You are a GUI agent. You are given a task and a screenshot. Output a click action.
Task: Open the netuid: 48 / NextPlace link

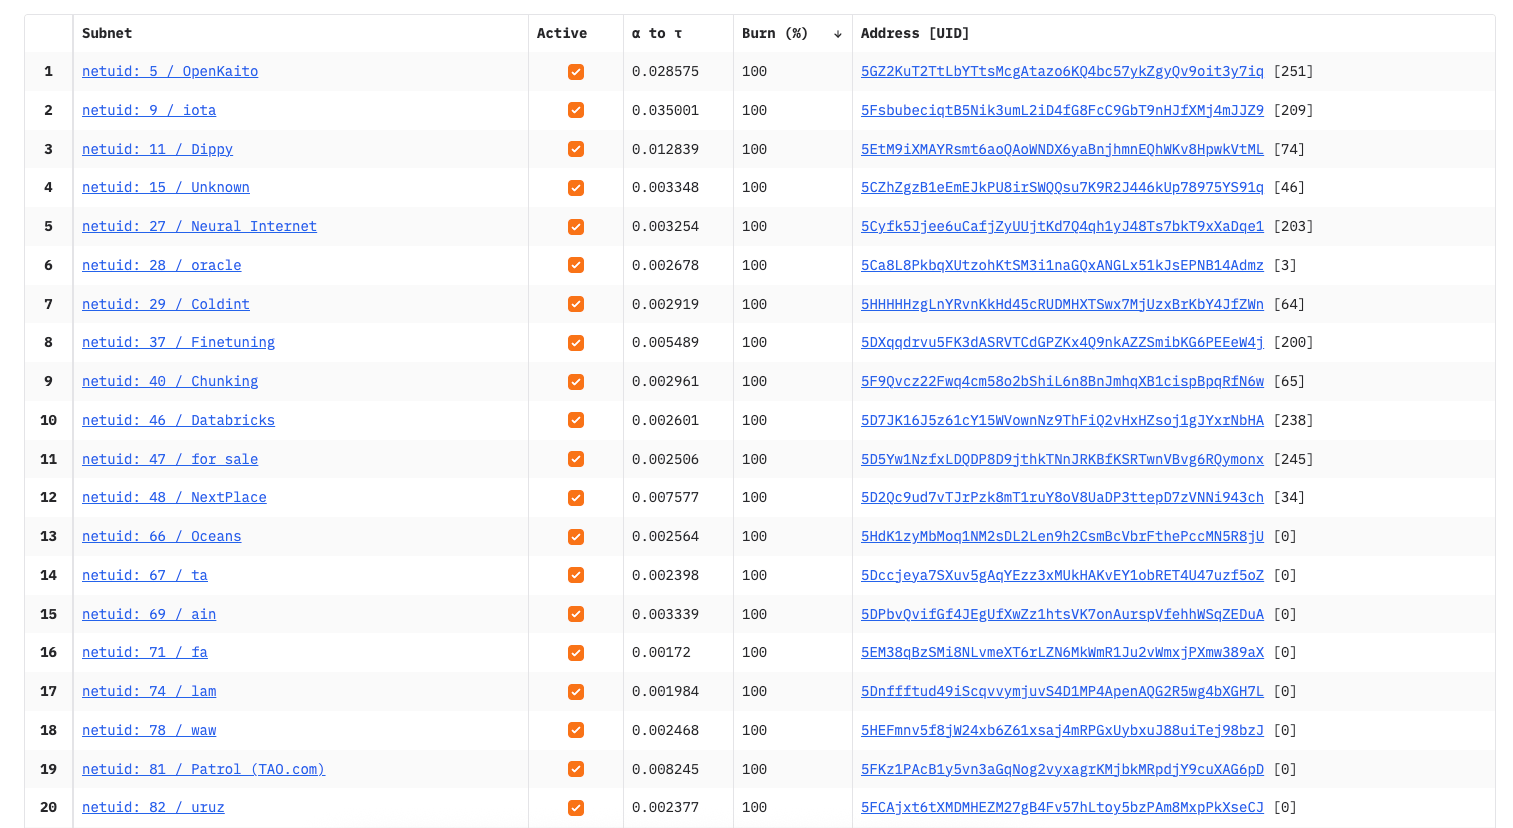(174, 497)
